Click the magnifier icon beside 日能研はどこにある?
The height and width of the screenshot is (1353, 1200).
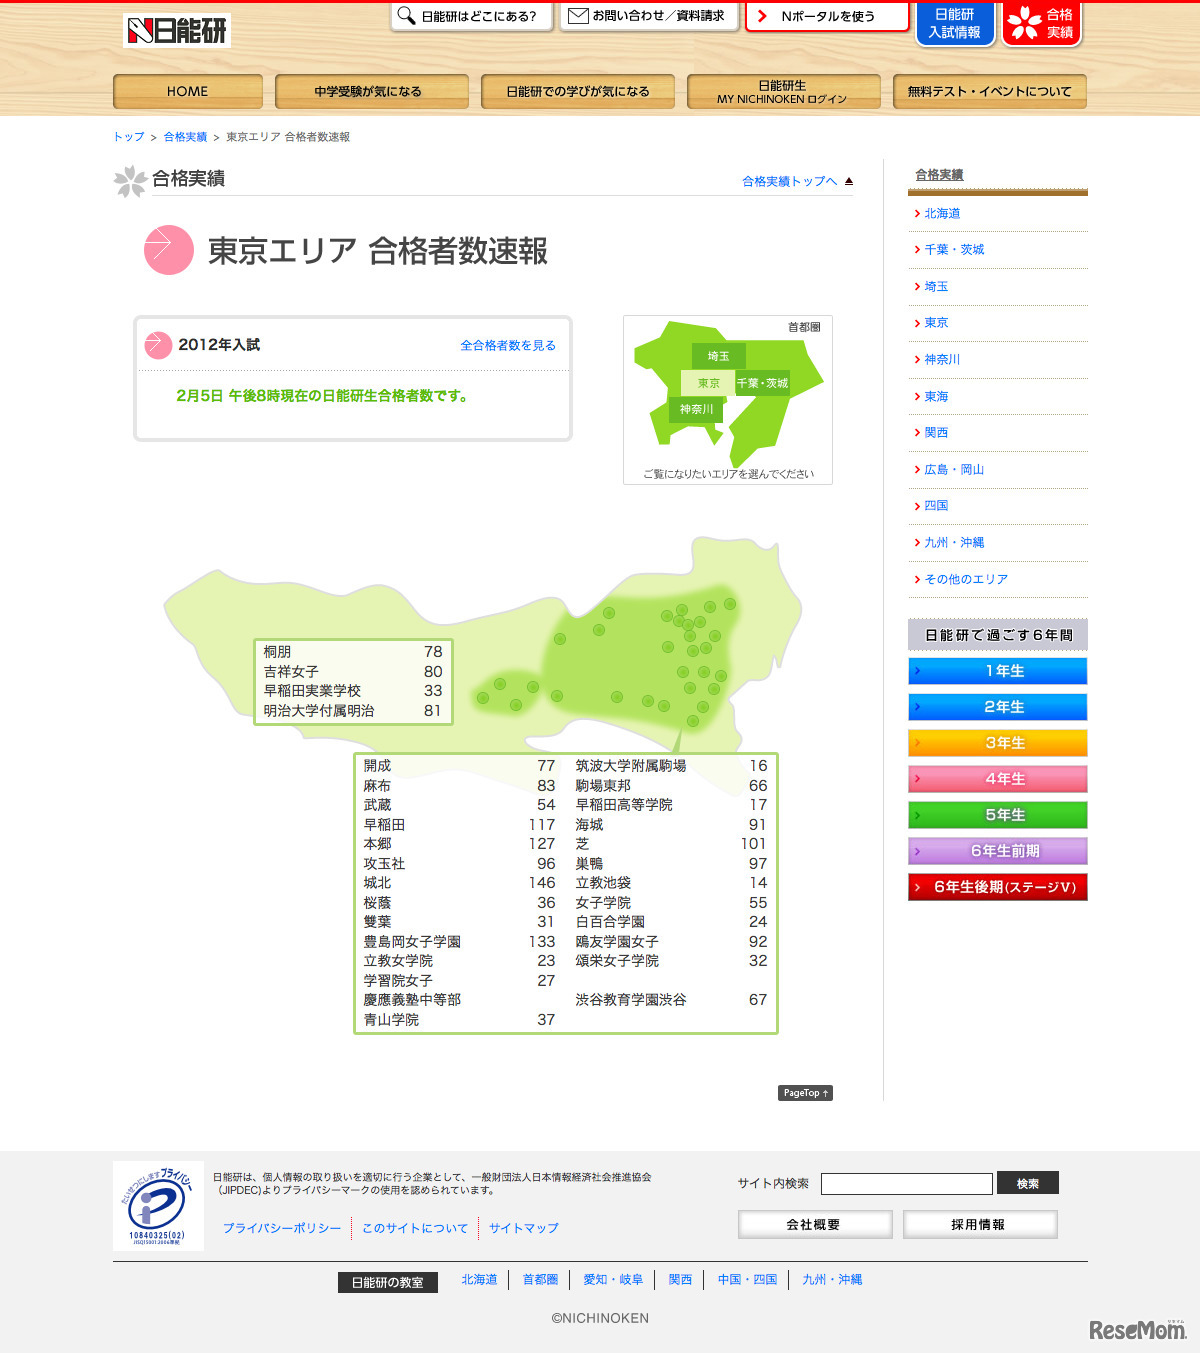(404, 15)
